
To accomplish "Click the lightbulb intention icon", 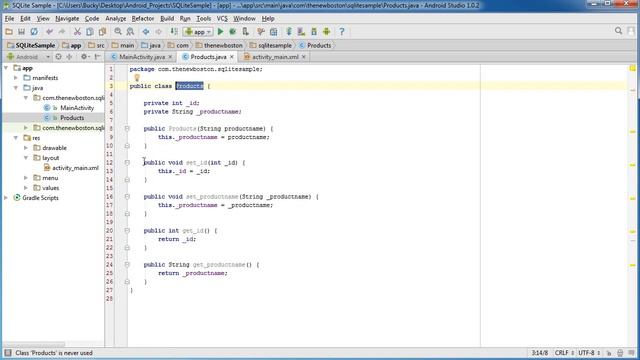I will [137, 78].
